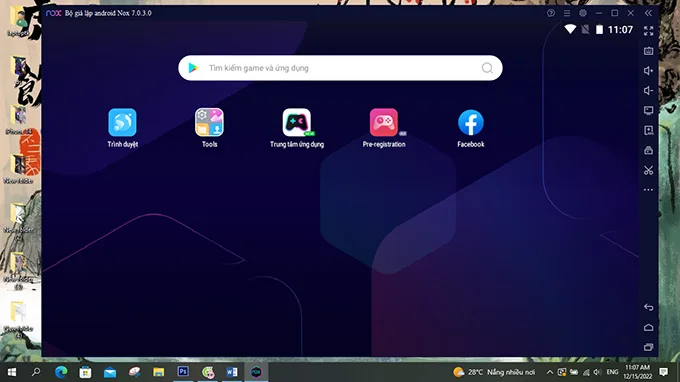Increase emulator volume in sidebar
The height and width of the screenshot is (382, 680).
648,71
